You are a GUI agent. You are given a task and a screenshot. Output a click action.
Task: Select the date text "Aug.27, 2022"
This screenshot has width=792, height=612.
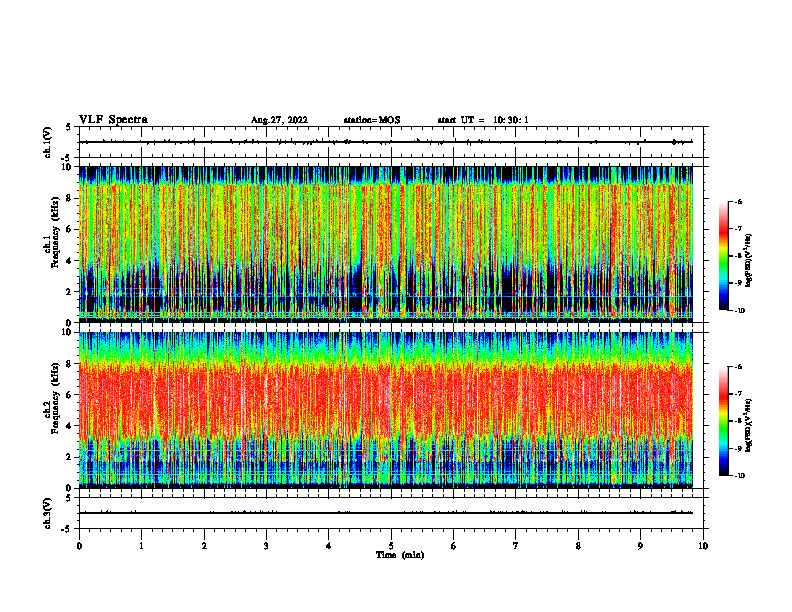coord(279,120)
